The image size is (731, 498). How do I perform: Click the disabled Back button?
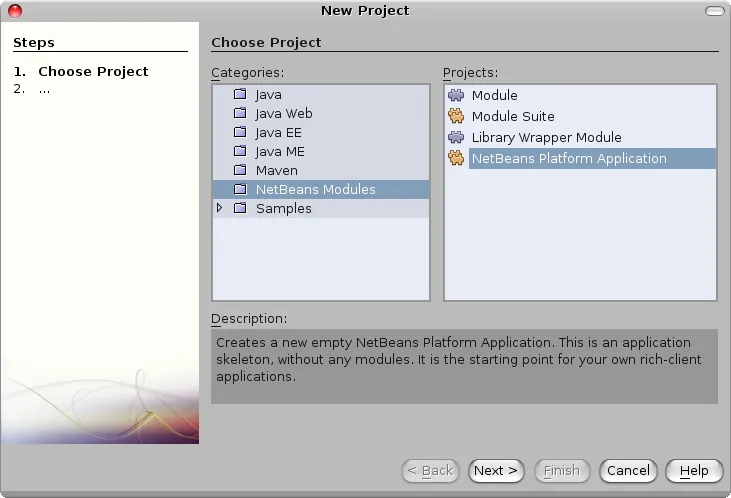coord(430,470)
